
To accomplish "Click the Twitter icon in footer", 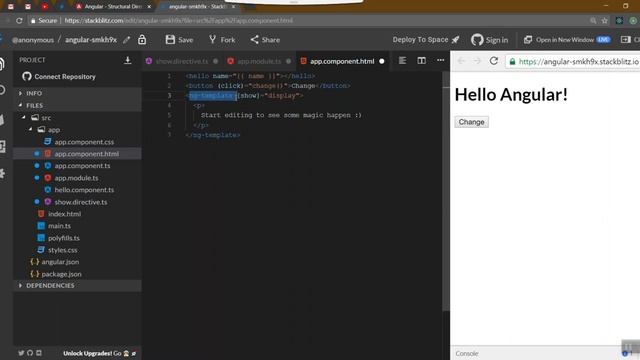I will [x=21, y=353].
